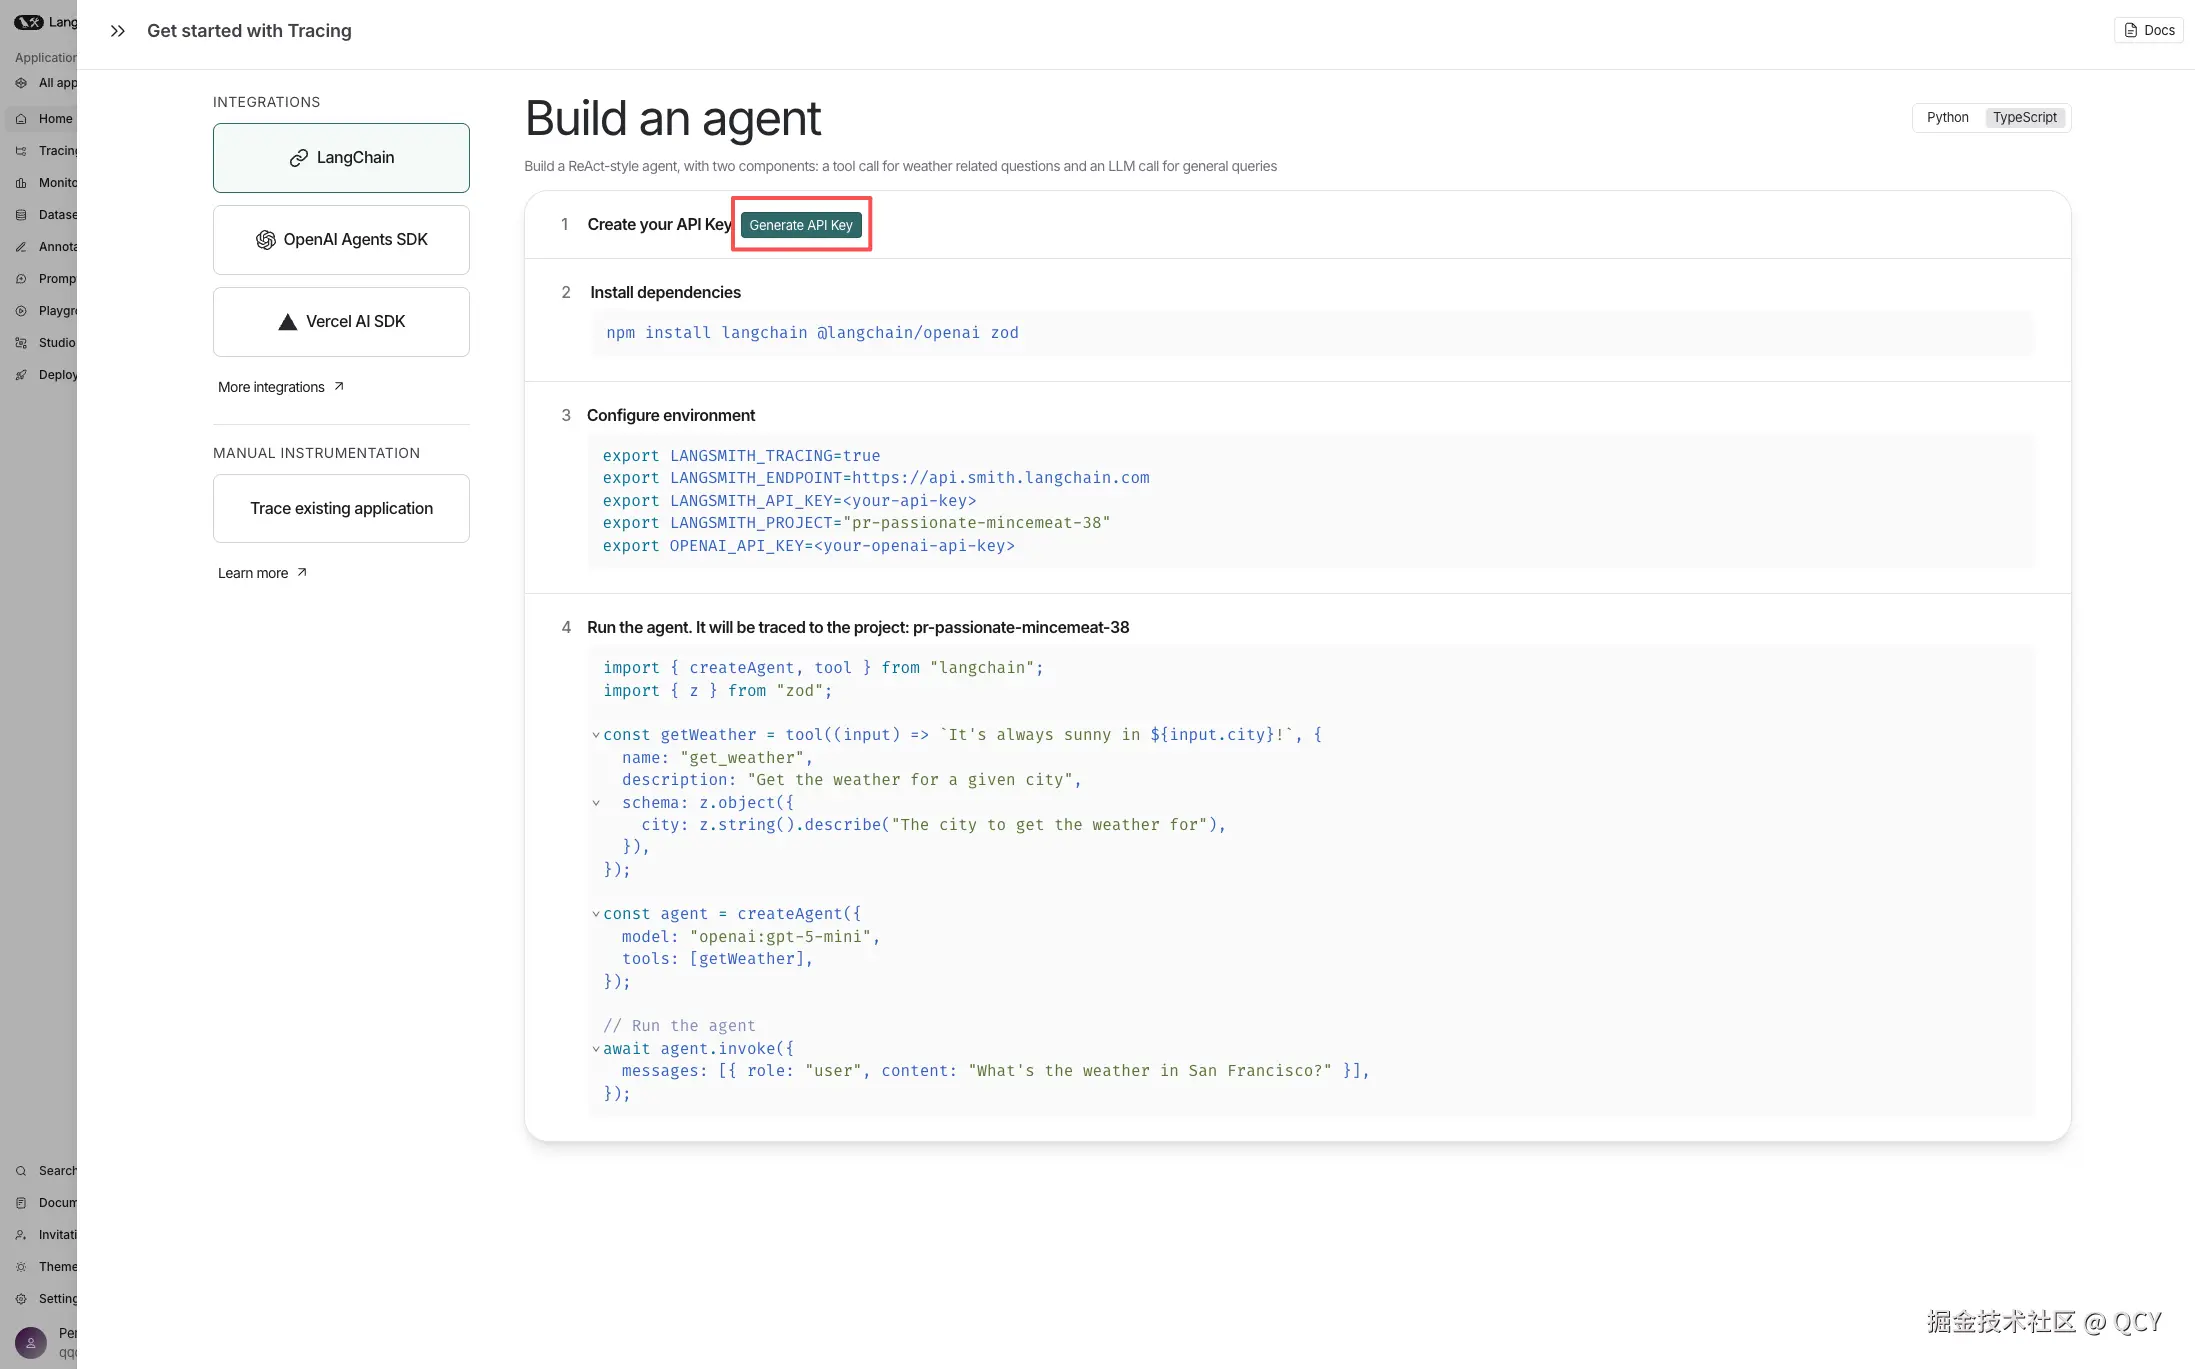Screen dimensions: 2195x1369
Task: Select the TypeScript language option
Action: (2024, 117)
